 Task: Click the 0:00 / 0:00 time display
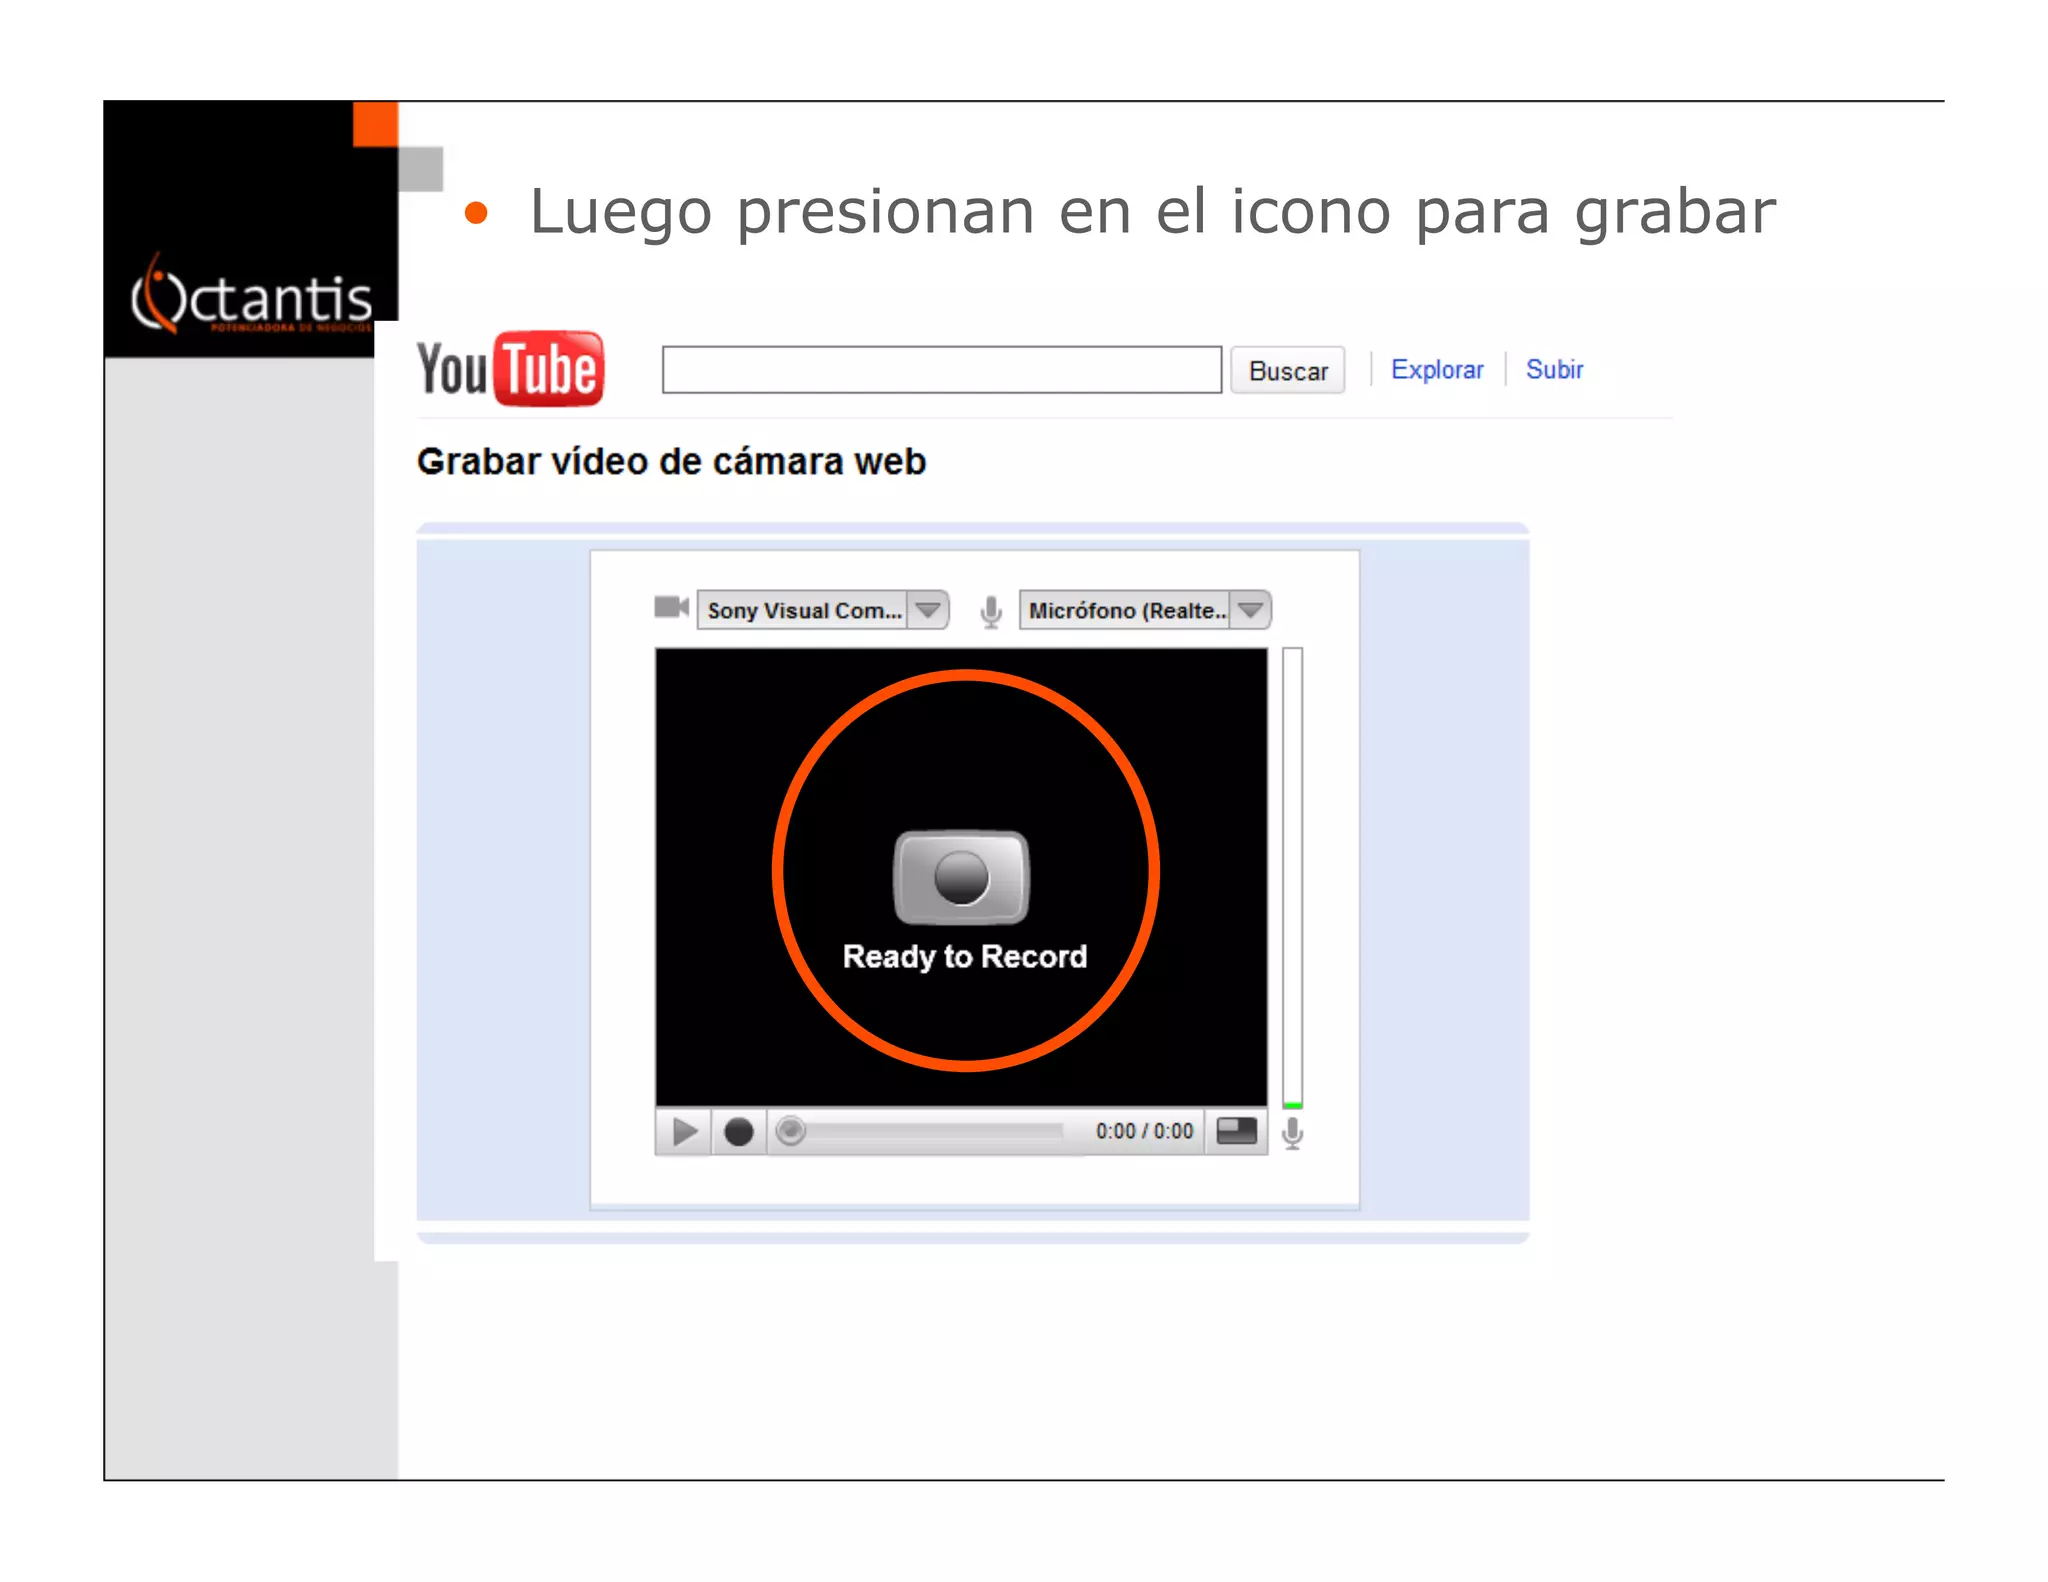pos(1144,1131)
